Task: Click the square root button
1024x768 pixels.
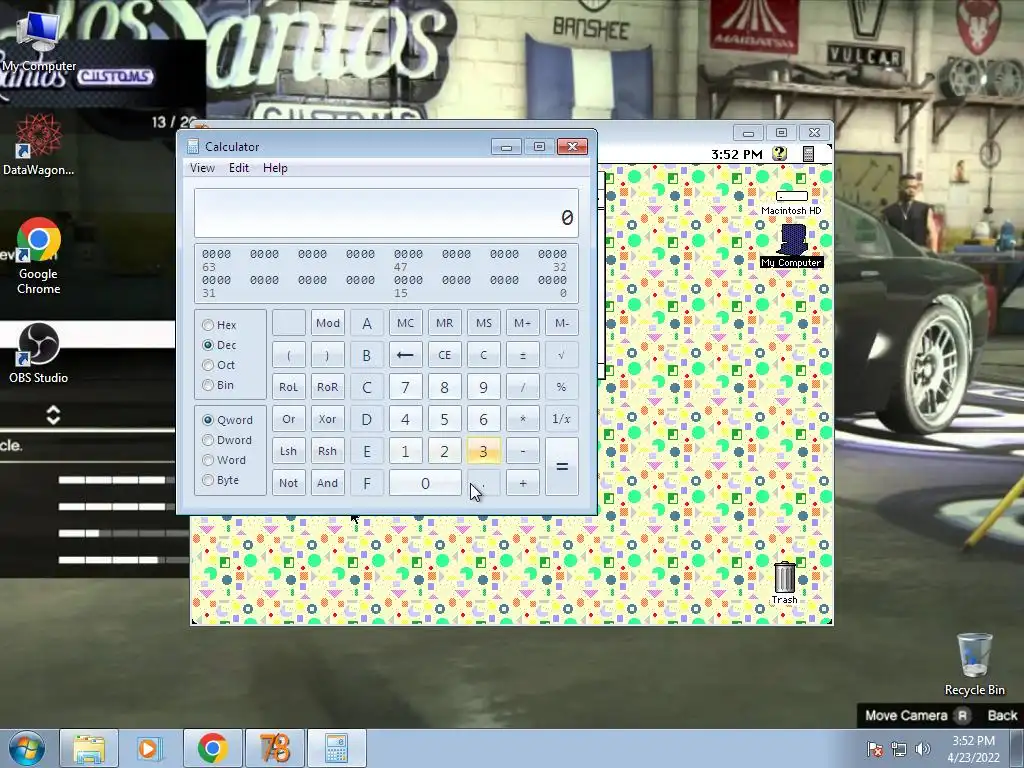Action: pyautogui.click(x=562, y=355)
